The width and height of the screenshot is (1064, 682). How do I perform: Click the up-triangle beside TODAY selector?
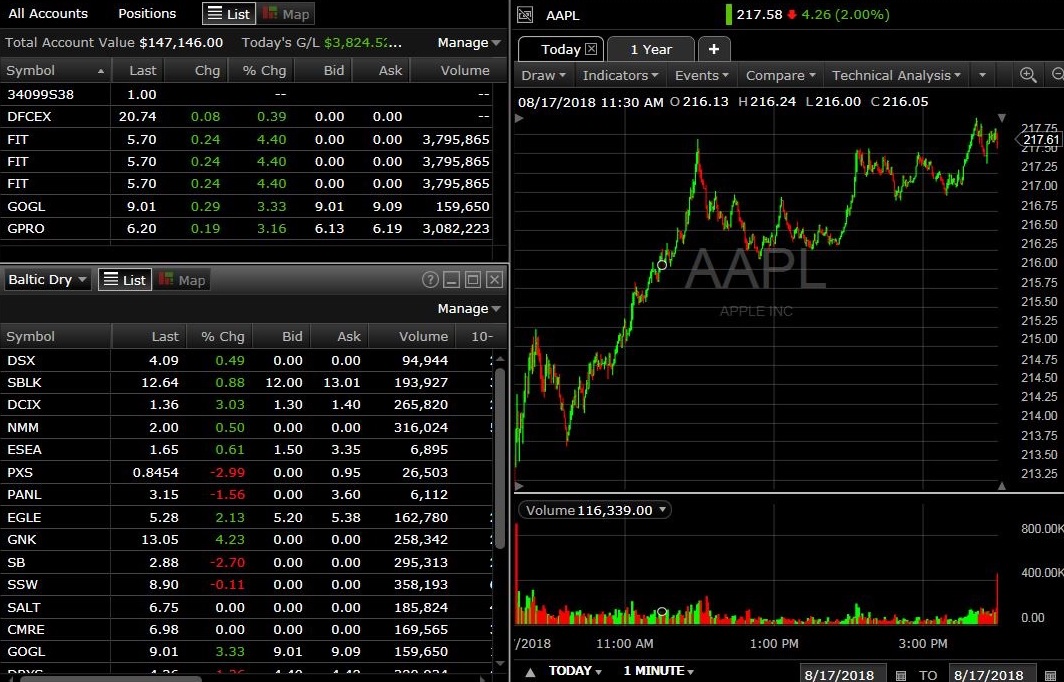click(531, 672)
